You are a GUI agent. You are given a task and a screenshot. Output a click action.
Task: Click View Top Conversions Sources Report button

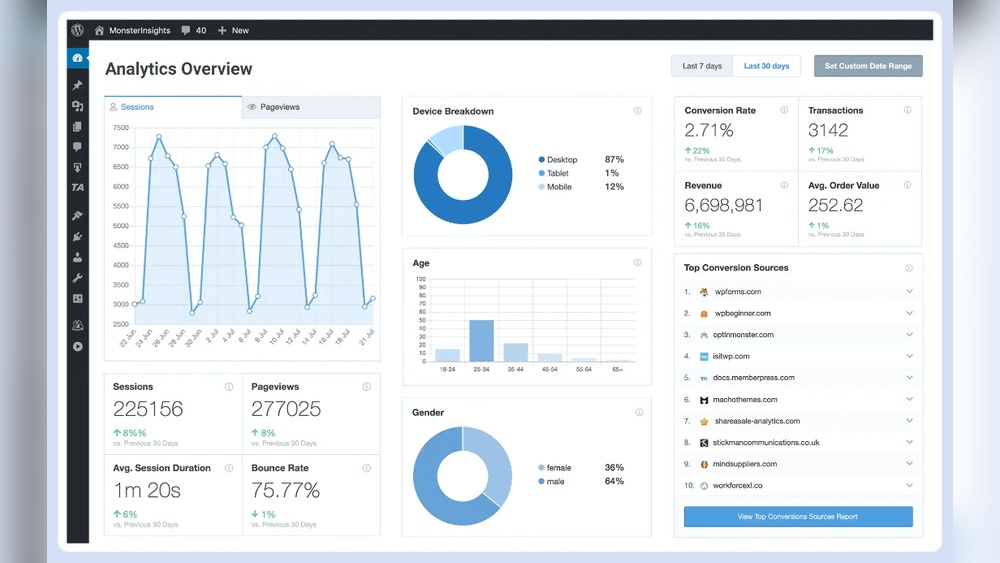(798, 517)
